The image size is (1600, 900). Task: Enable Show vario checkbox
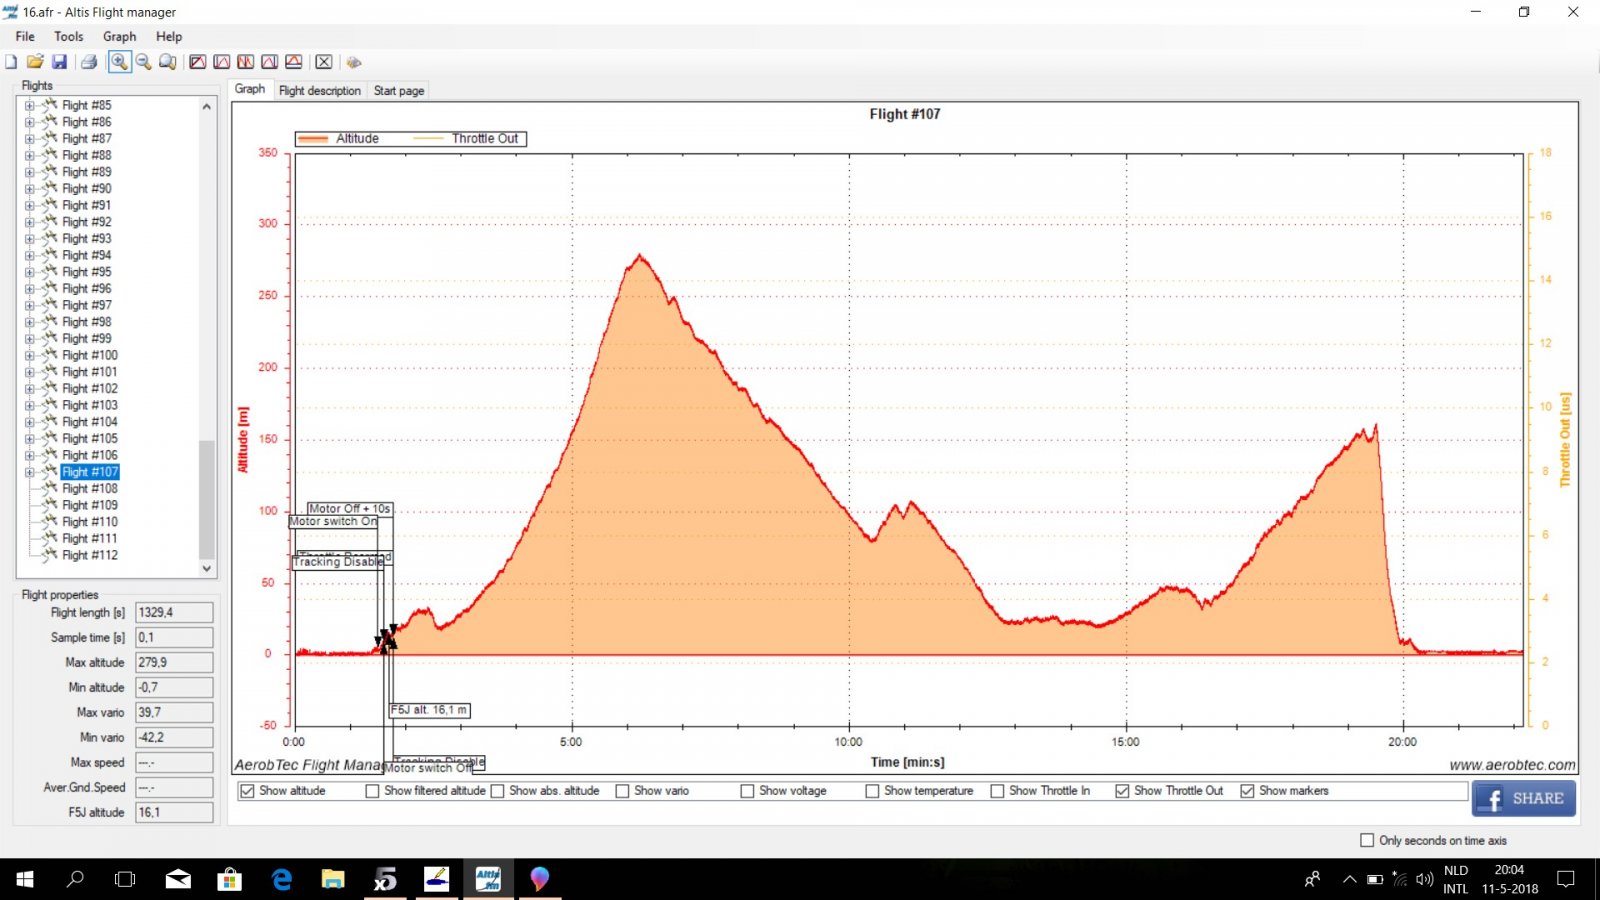coord(622,791)
